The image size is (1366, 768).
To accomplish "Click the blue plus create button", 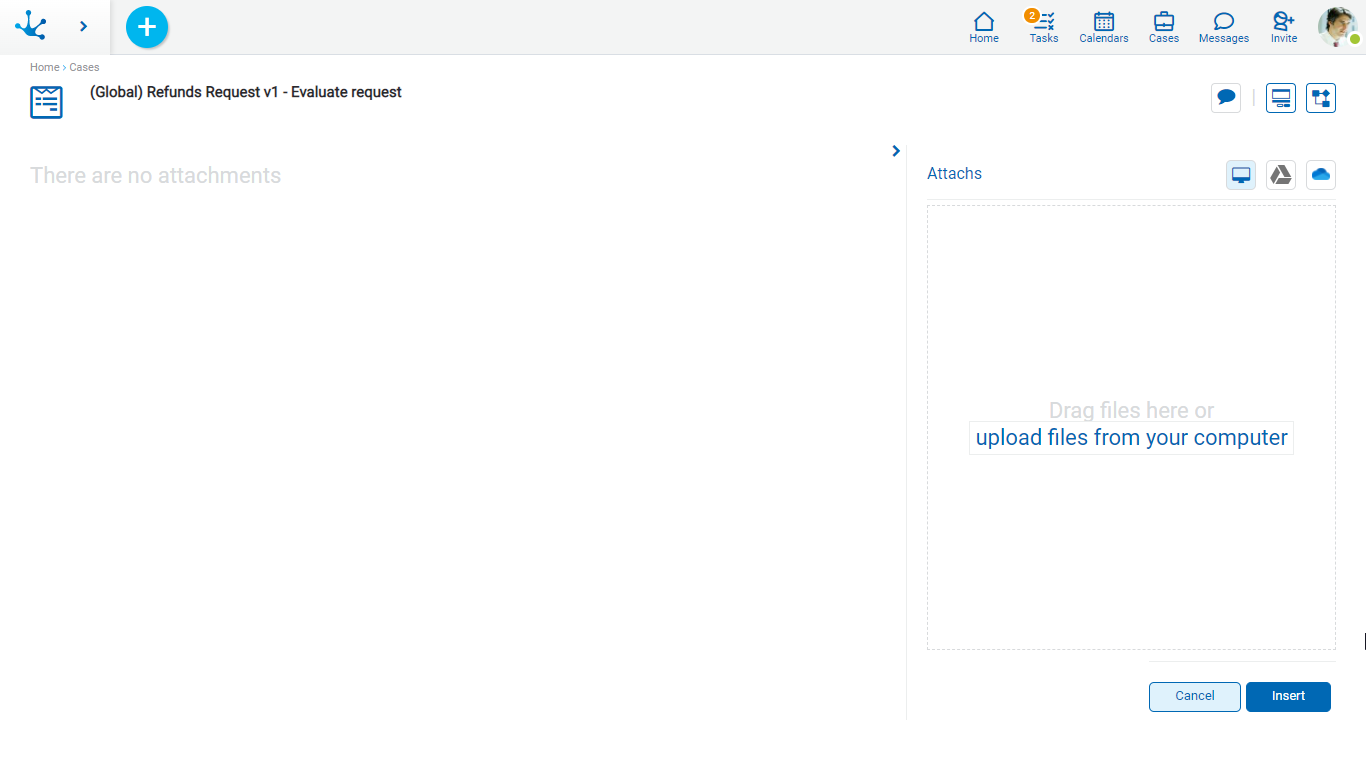I will (x=147, y=27).
